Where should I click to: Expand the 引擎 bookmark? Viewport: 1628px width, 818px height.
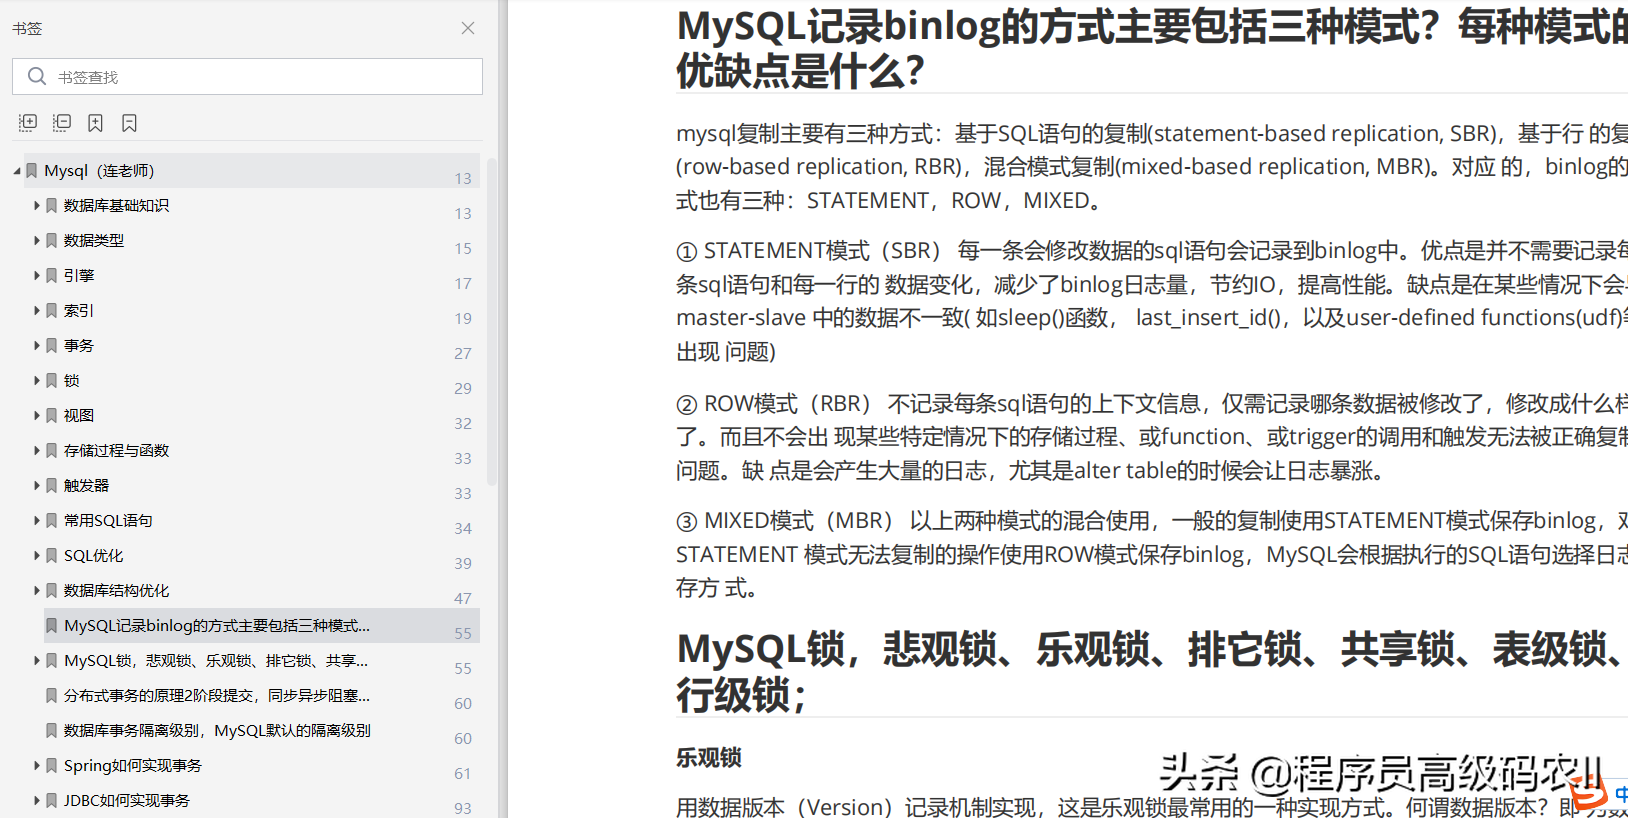pyautogui.click(x=37, y=275)
